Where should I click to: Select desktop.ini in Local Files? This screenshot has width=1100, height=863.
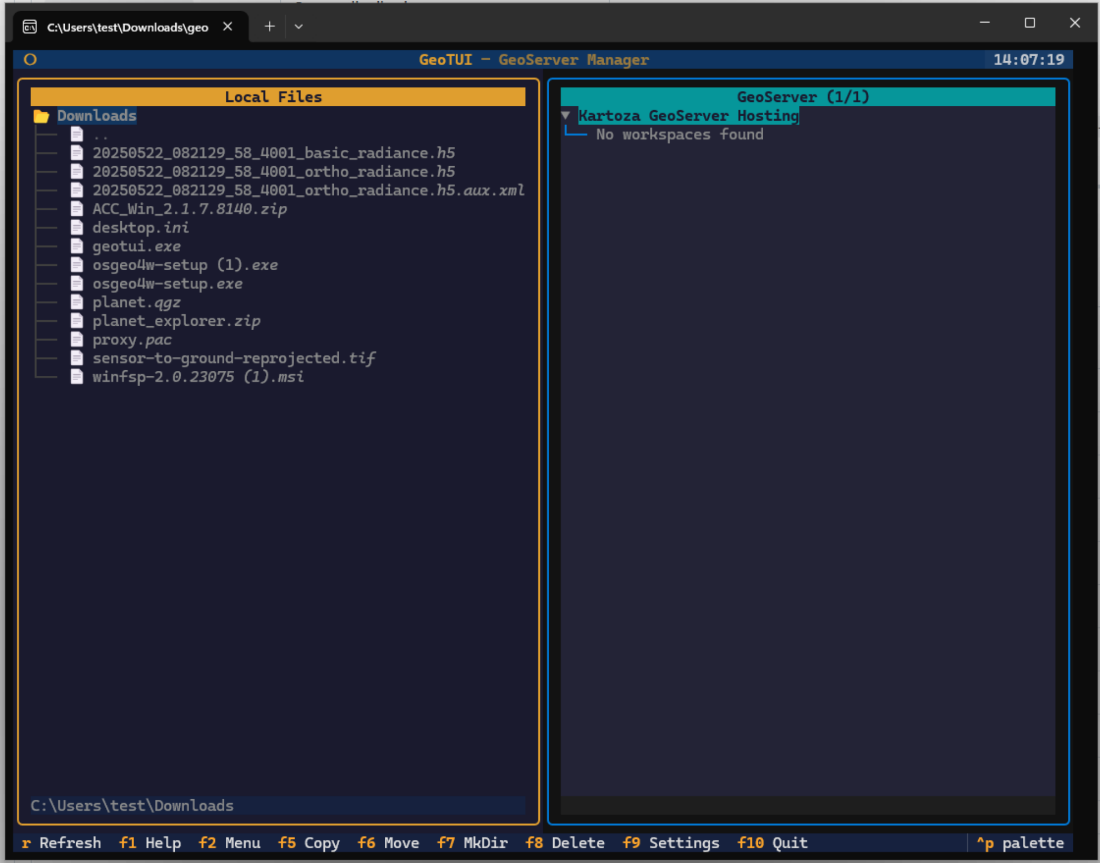click(x=140, y=227)
